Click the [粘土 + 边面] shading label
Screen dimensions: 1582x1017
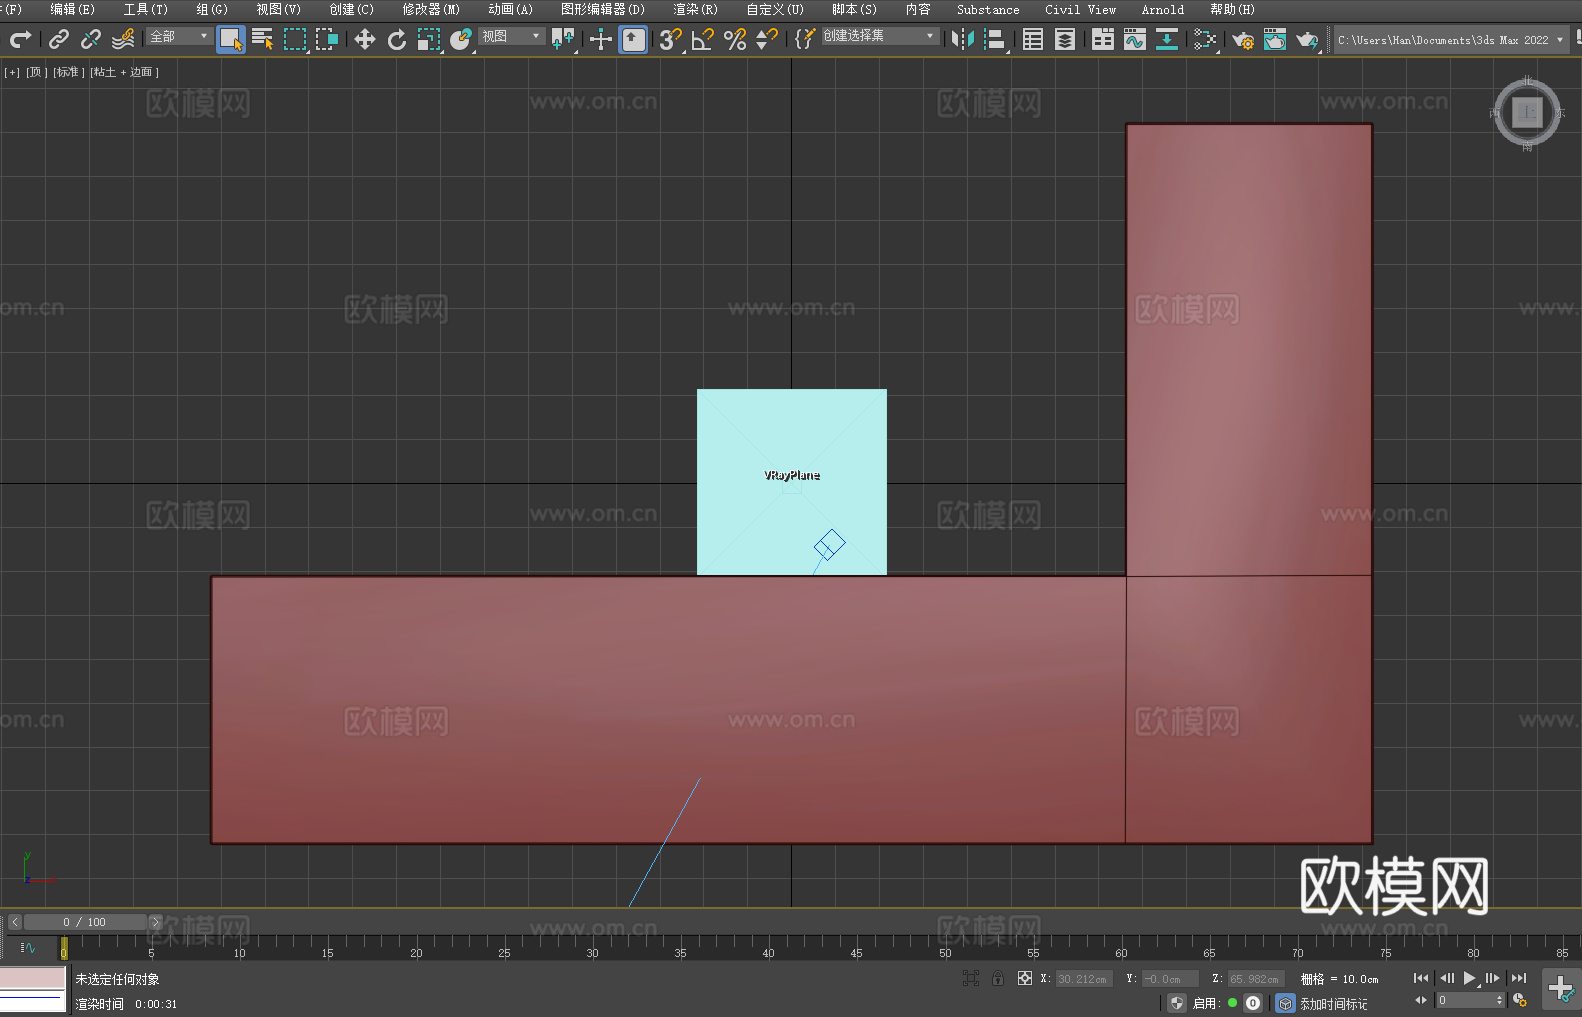tap(125, 72)
